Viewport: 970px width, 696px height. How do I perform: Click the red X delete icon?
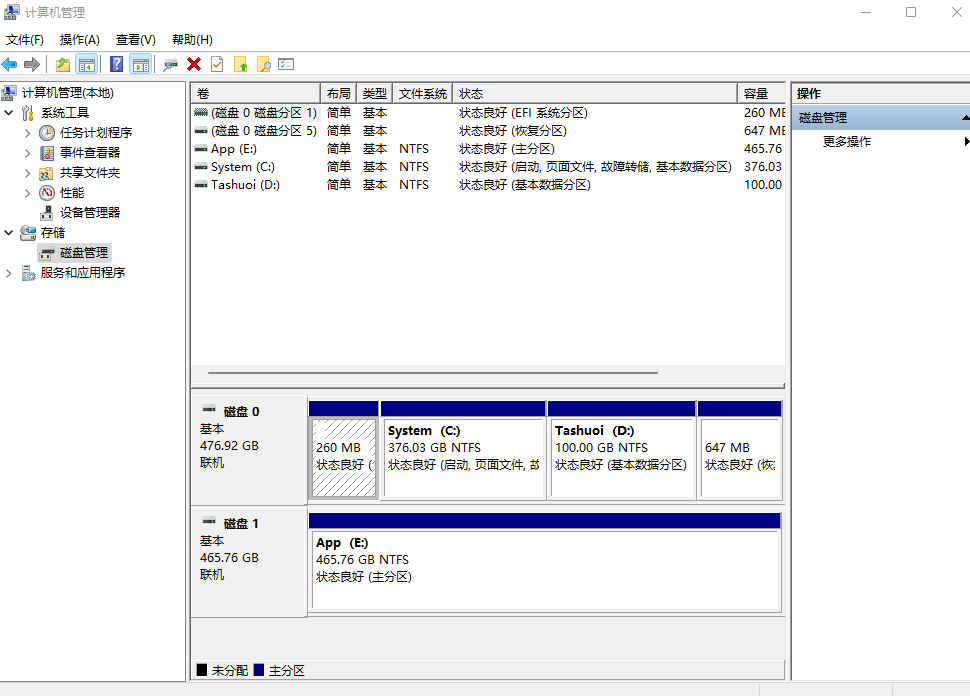point(194,64)
